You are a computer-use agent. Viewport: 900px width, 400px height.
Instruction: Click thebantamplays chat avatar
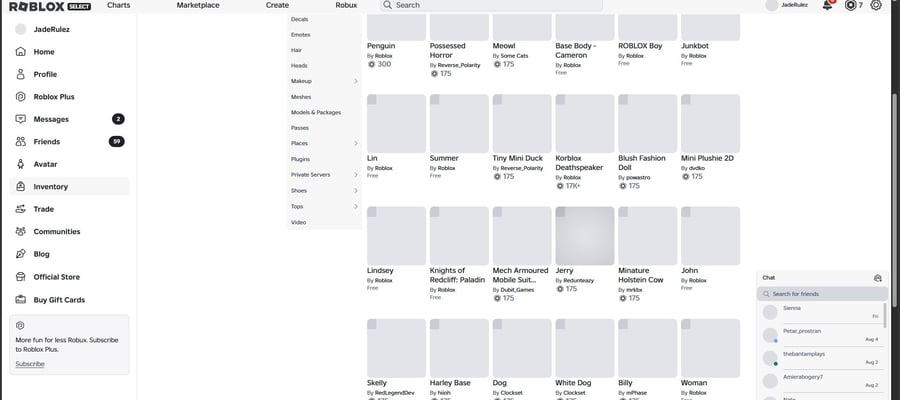[770, 358]
